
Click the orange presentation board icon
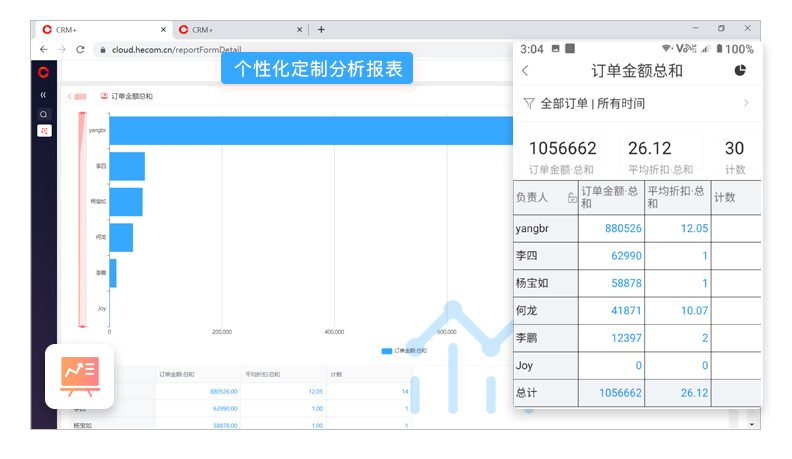pos(79,376)
